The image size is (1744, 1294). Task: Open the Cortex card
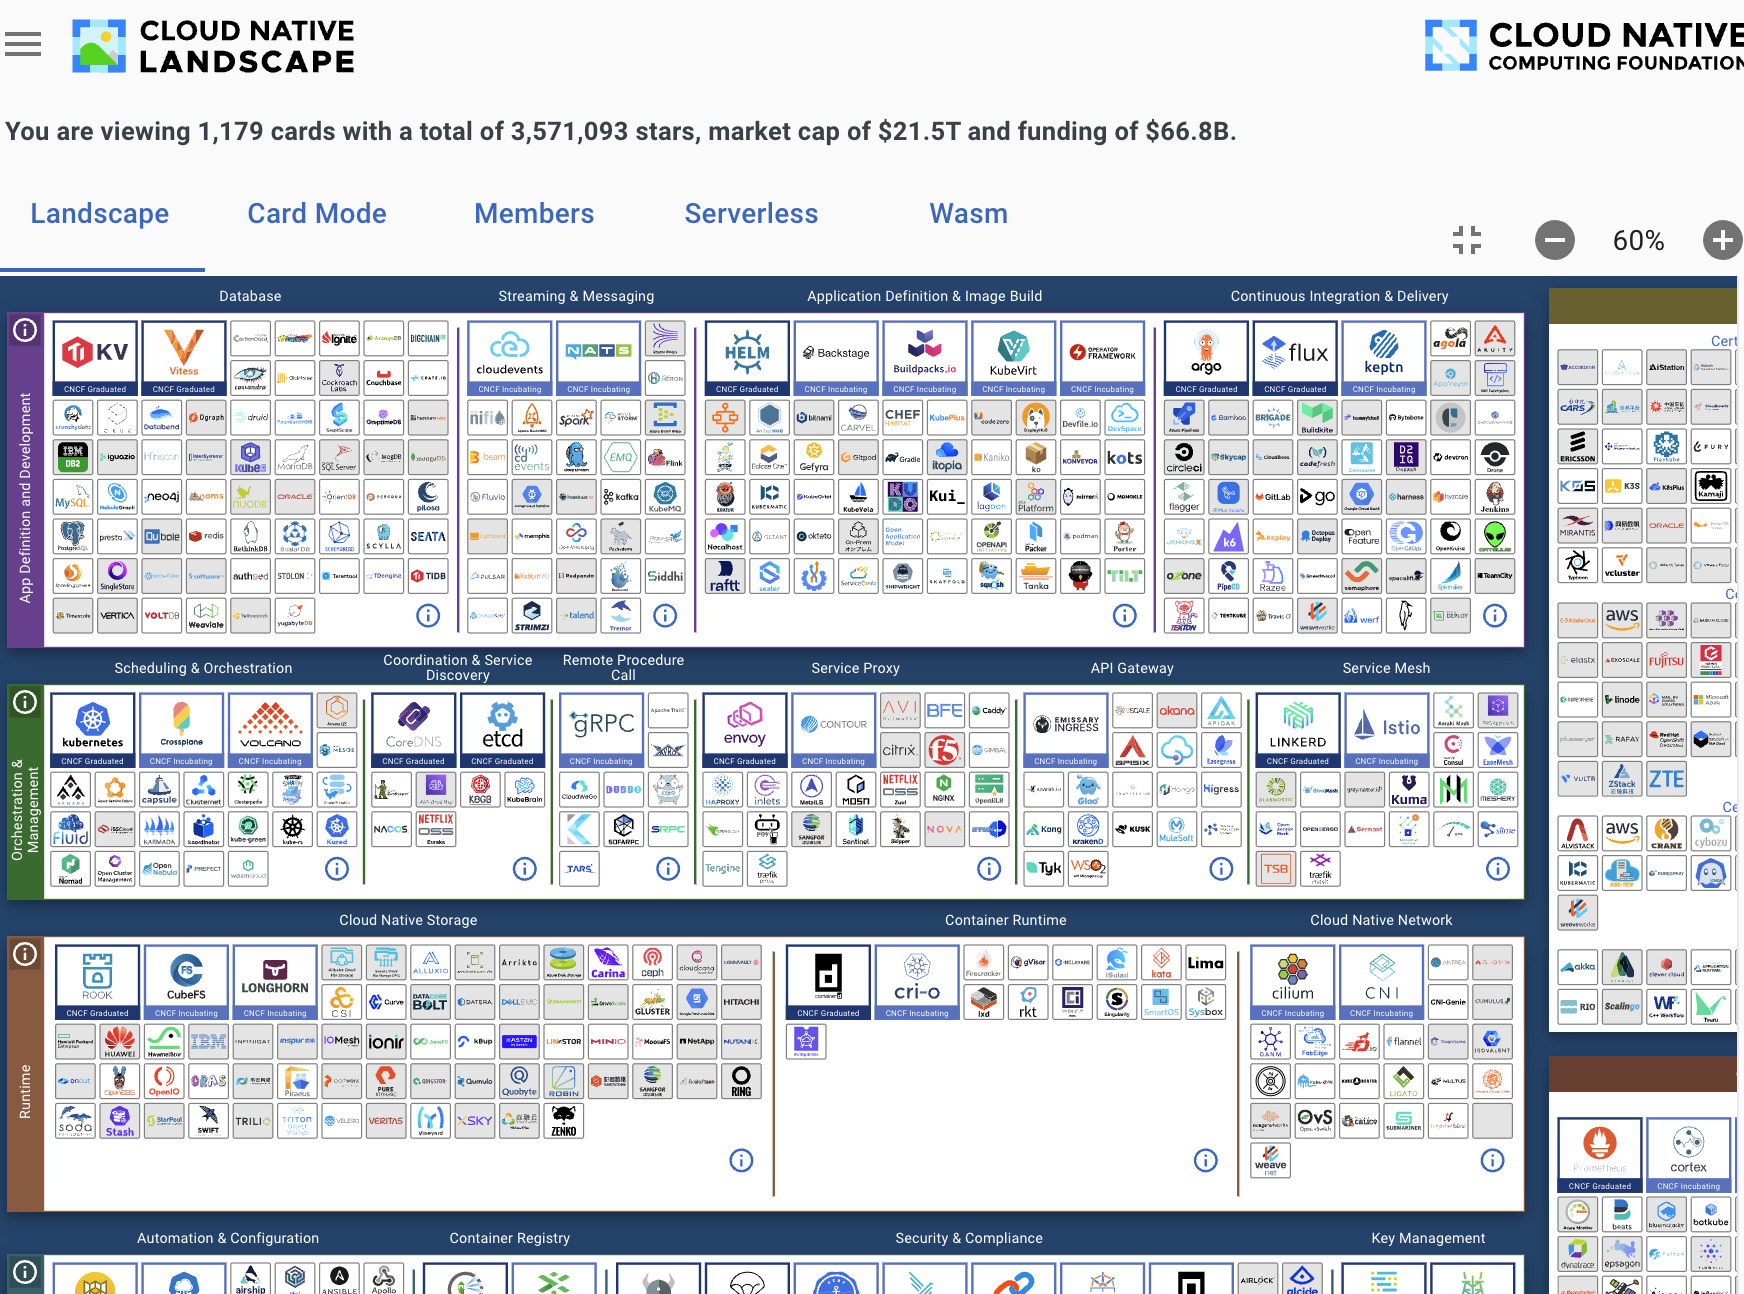1689,1155
